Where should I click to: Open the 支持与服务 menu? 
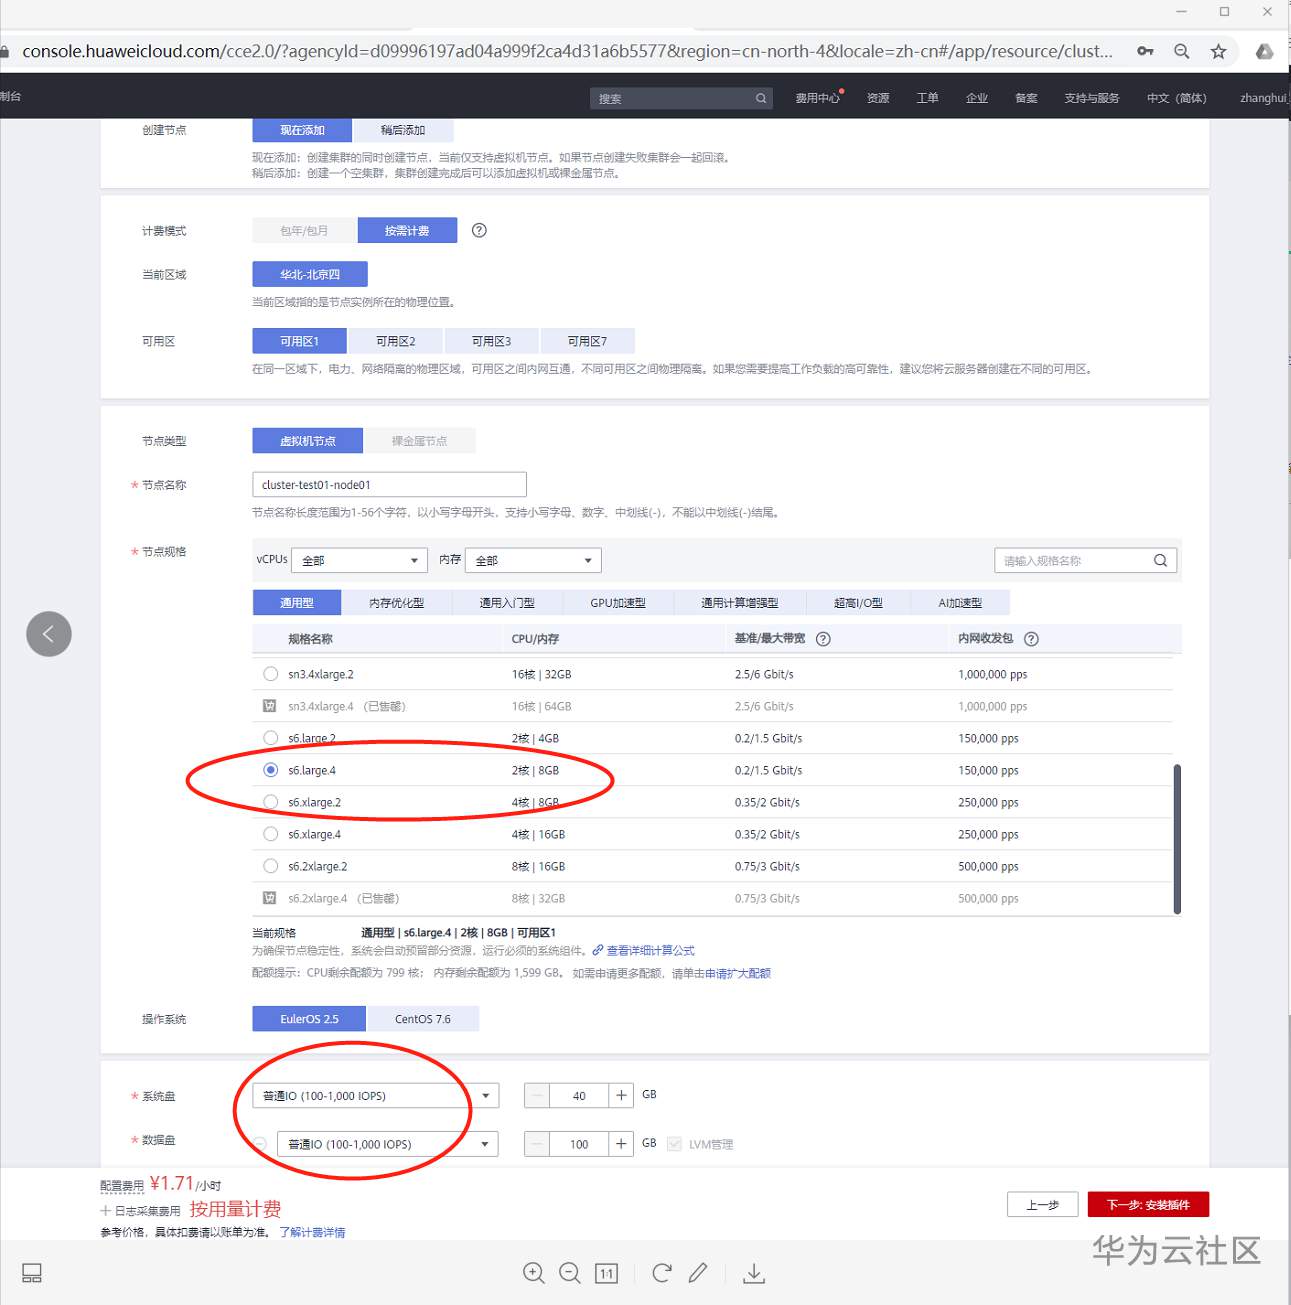(x=1092, y=98)
